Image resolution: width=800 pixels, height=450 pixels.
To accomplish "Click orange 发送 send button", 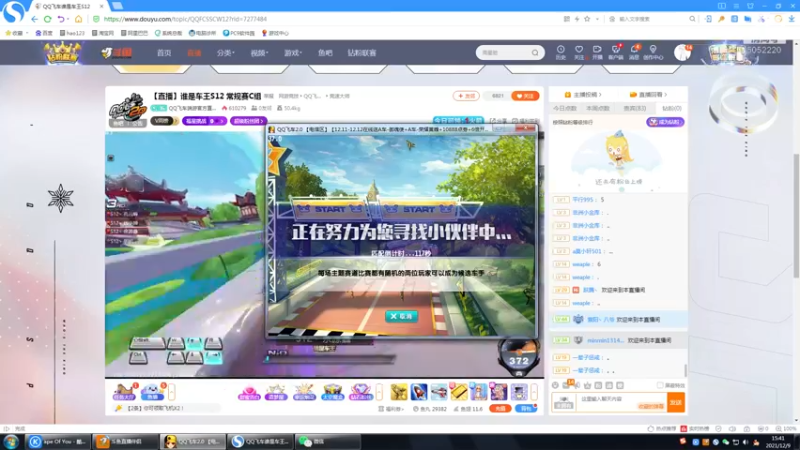I will (676, 403).
